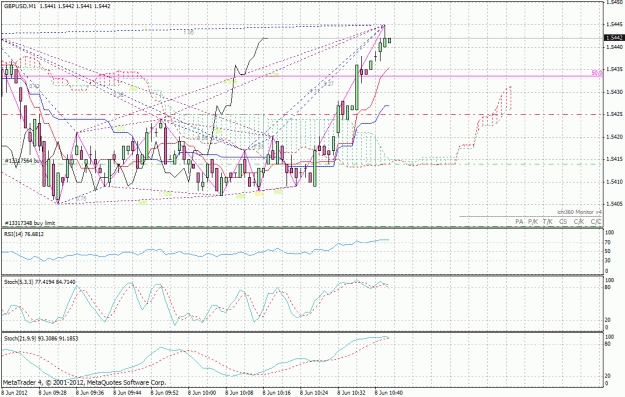Click the P/K column header
This screenshot has width=625, height=397.
(533, 221)
